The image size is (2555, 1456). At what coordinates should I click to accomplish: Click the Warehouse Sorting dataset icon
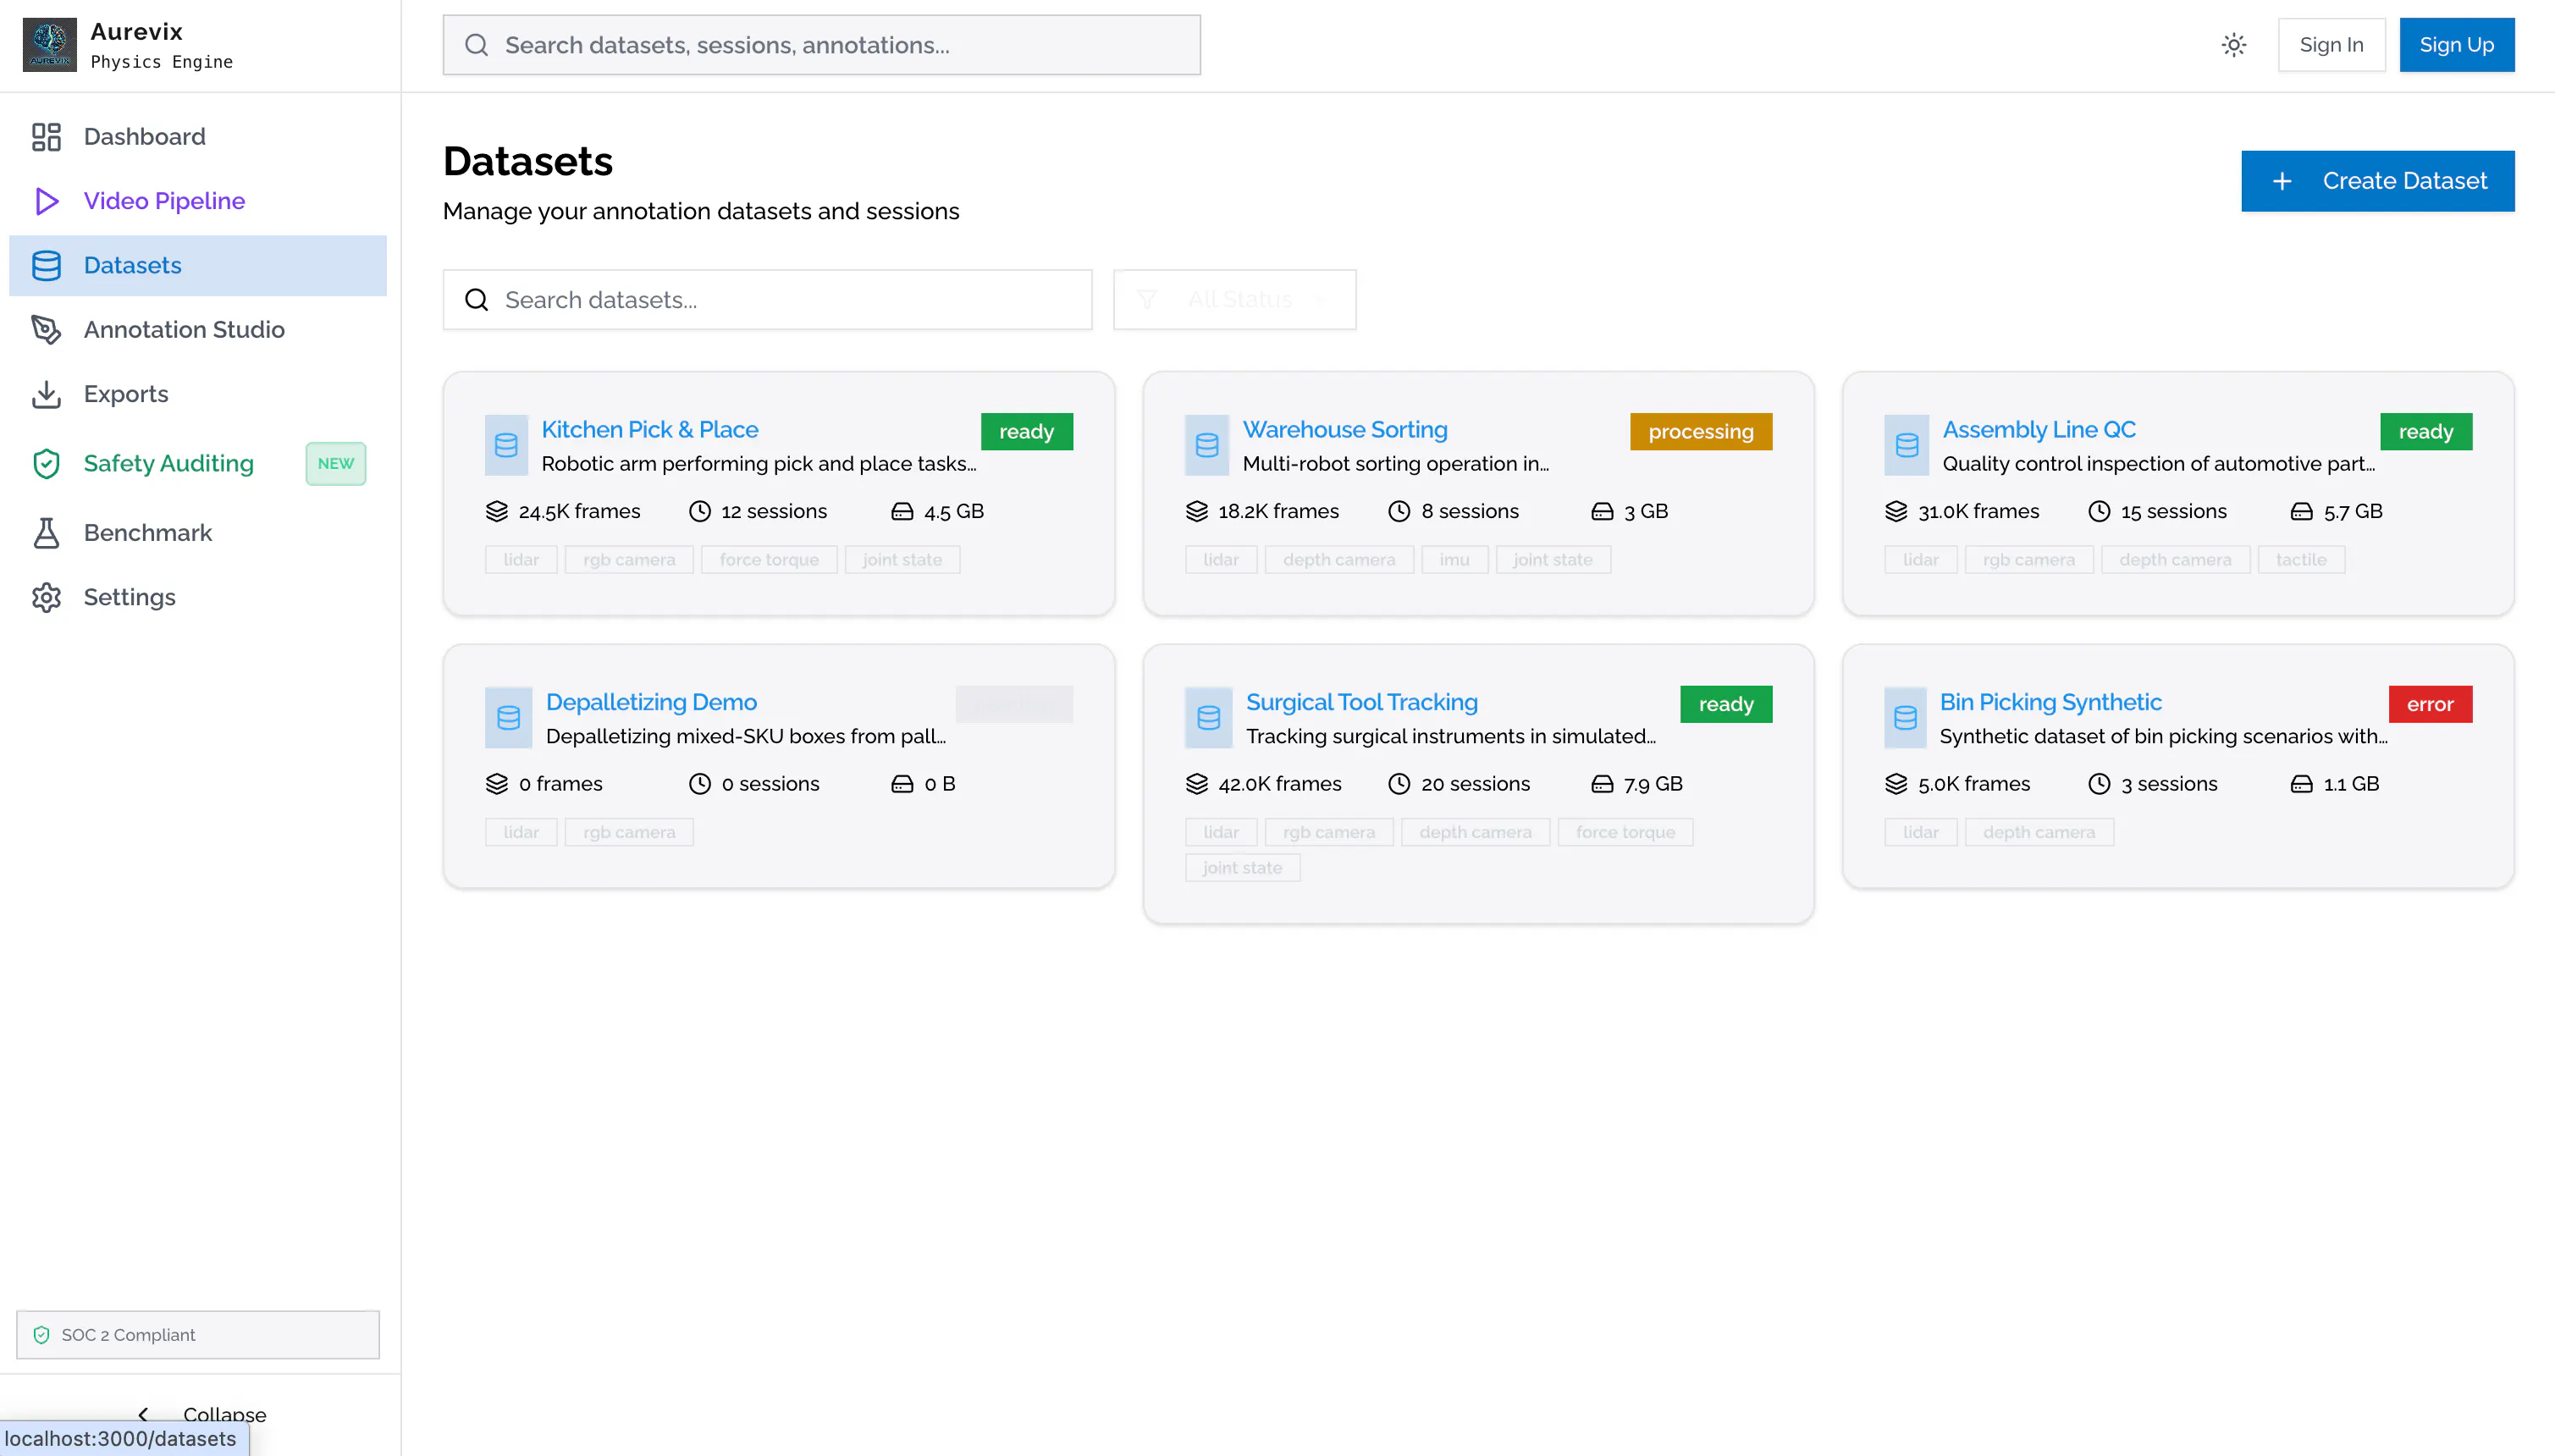[x=1206, y=445]
